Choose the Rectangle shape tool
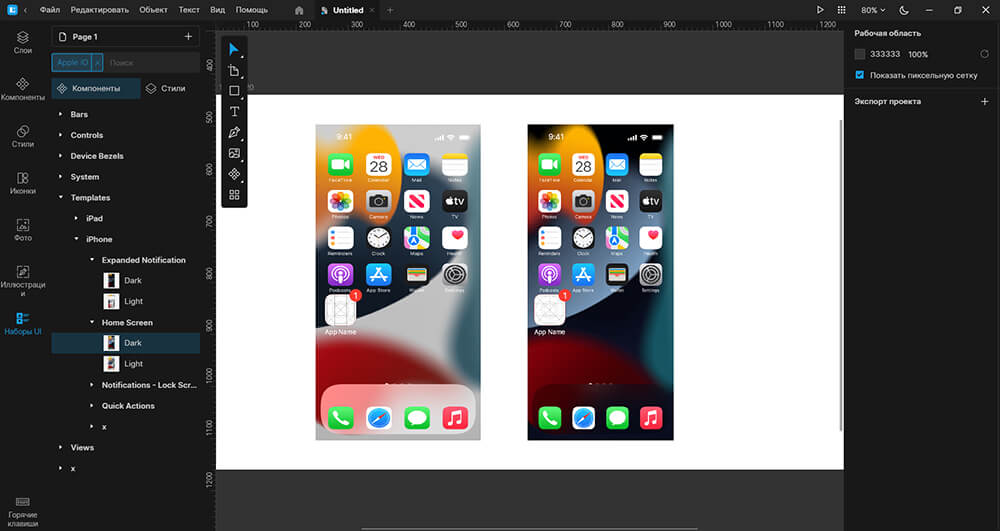This screenshot has width=1000, height=531. click(x=234, y=91)
